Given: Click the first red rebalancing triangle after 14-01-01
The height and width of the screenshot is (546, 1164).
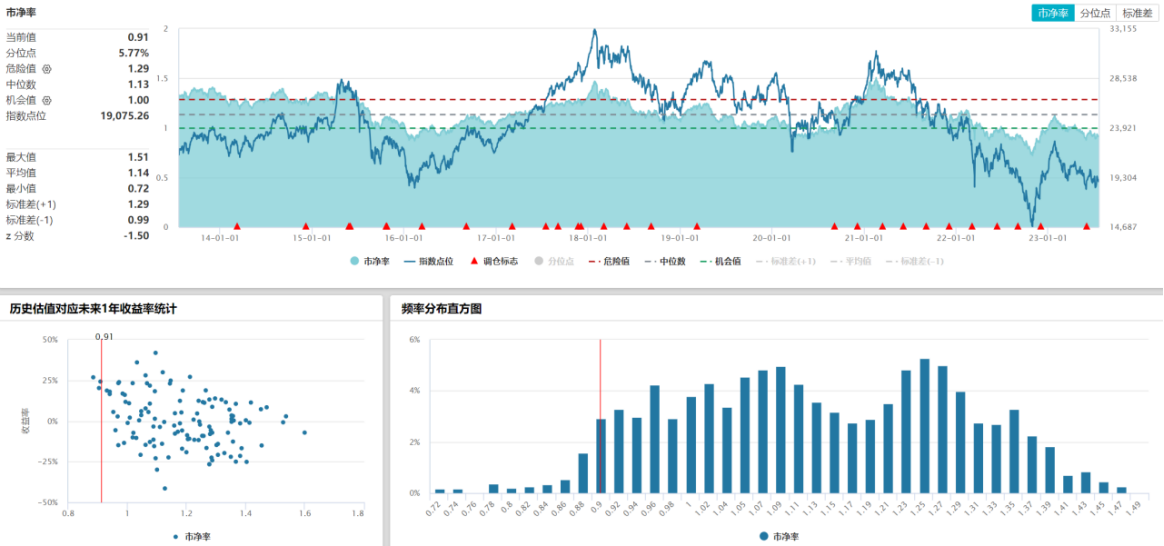Looking at the screenshot, I should point(237,226).
